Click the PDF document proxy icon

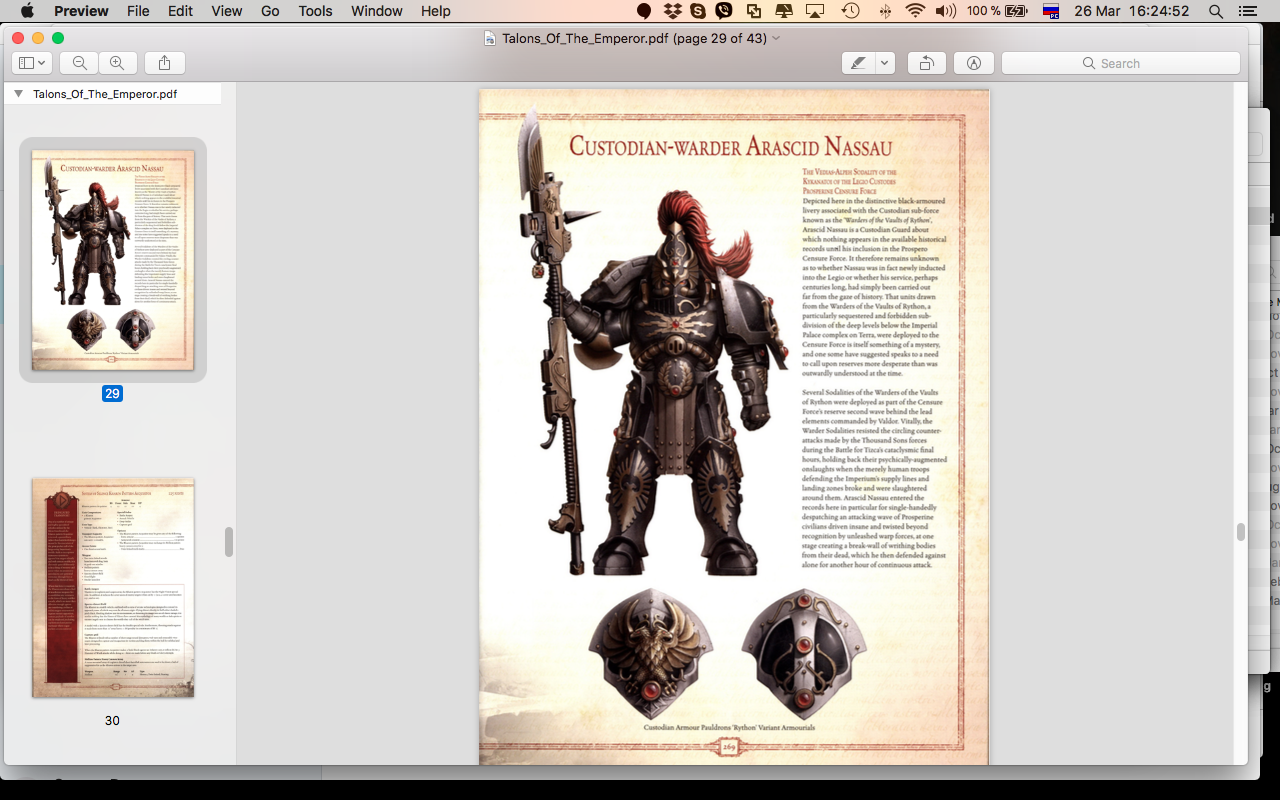tap(490, 38)
